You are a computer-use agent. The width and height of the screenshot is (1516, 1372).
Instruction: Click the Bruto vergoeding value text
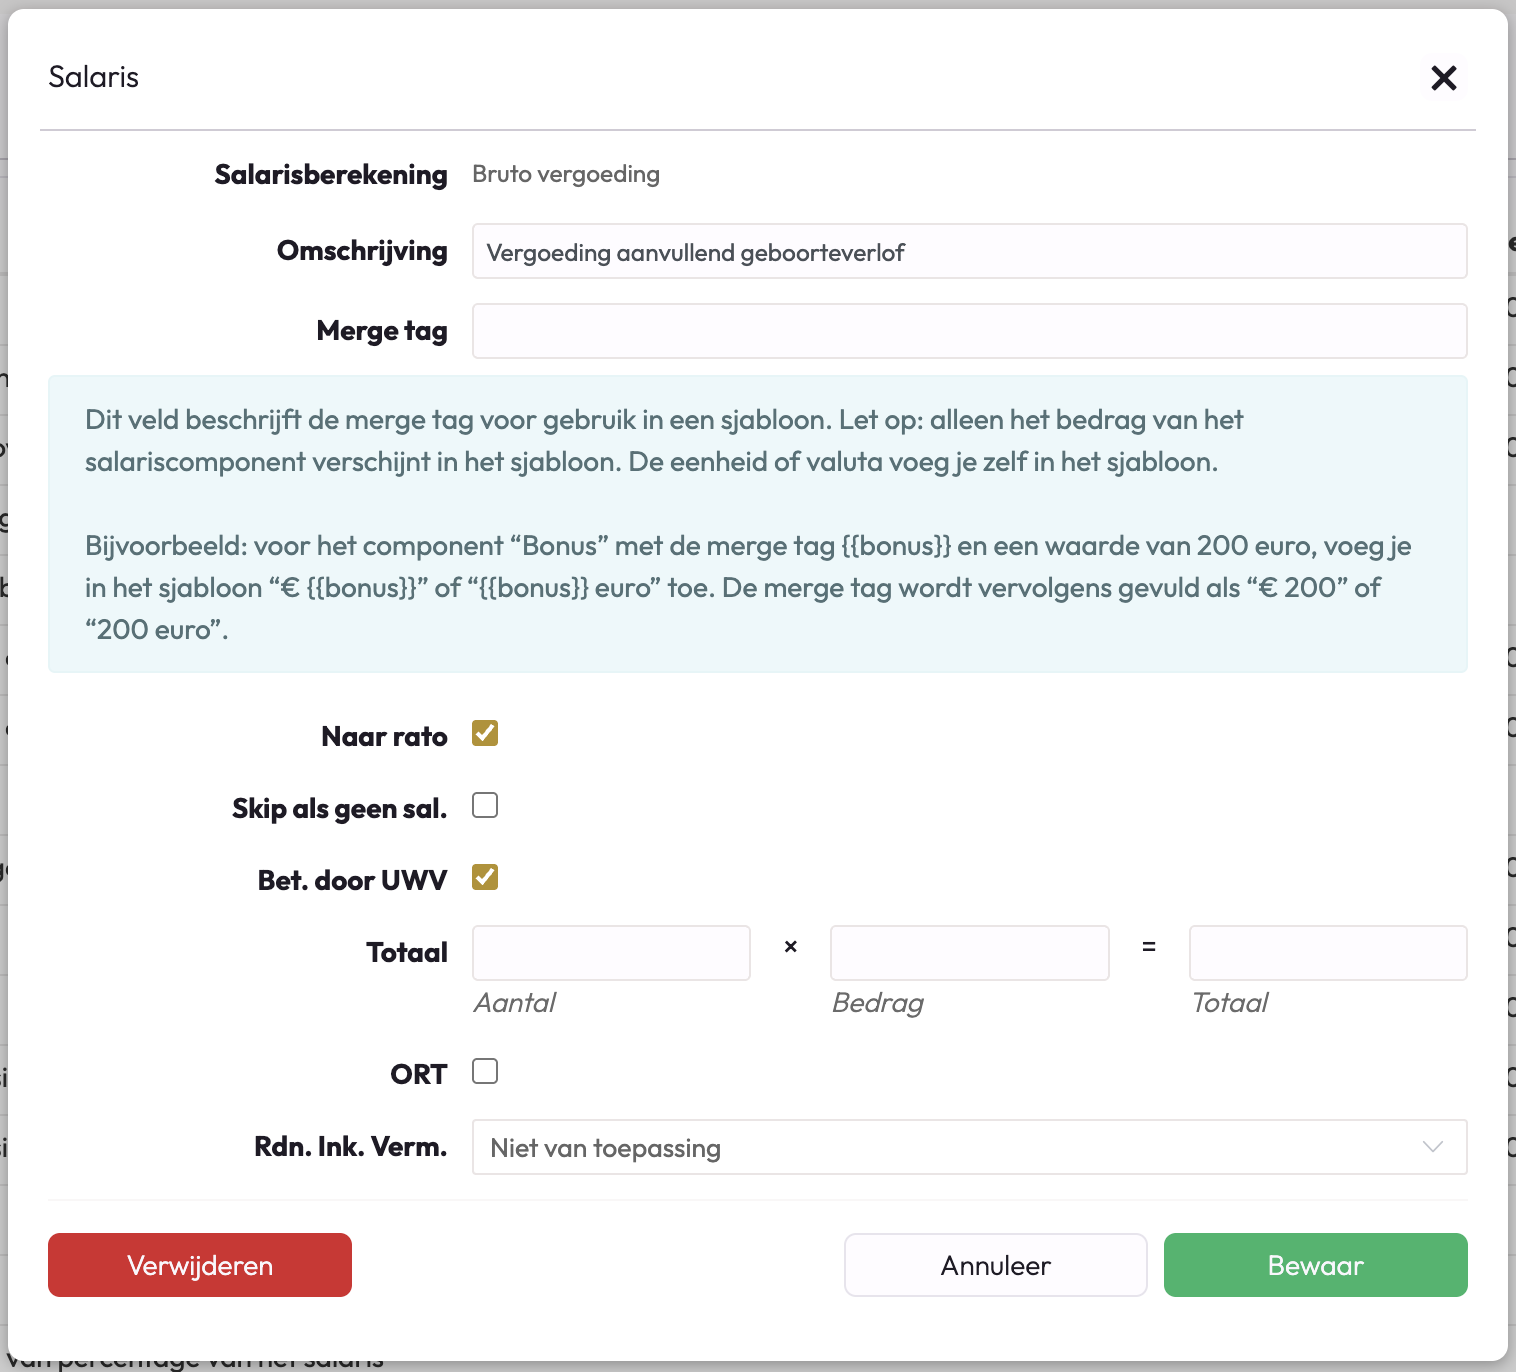point(566,174)
